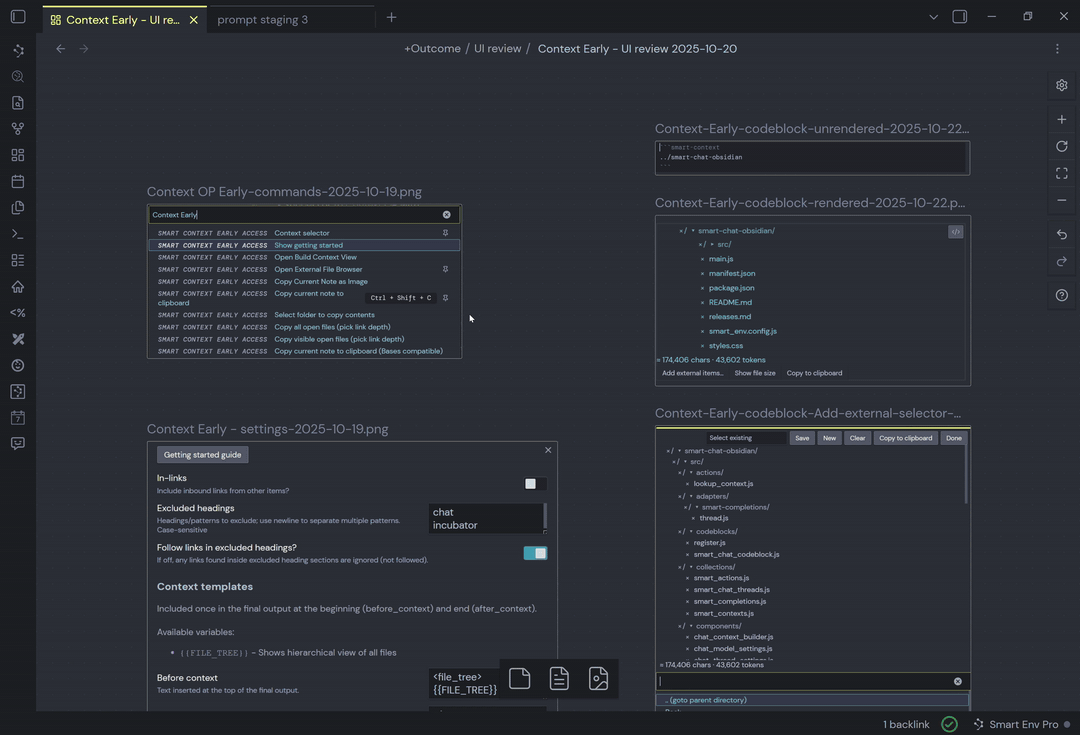Screen dimensions: 1080x735
Task: Undo the last canvas action
Action: 1061,234
